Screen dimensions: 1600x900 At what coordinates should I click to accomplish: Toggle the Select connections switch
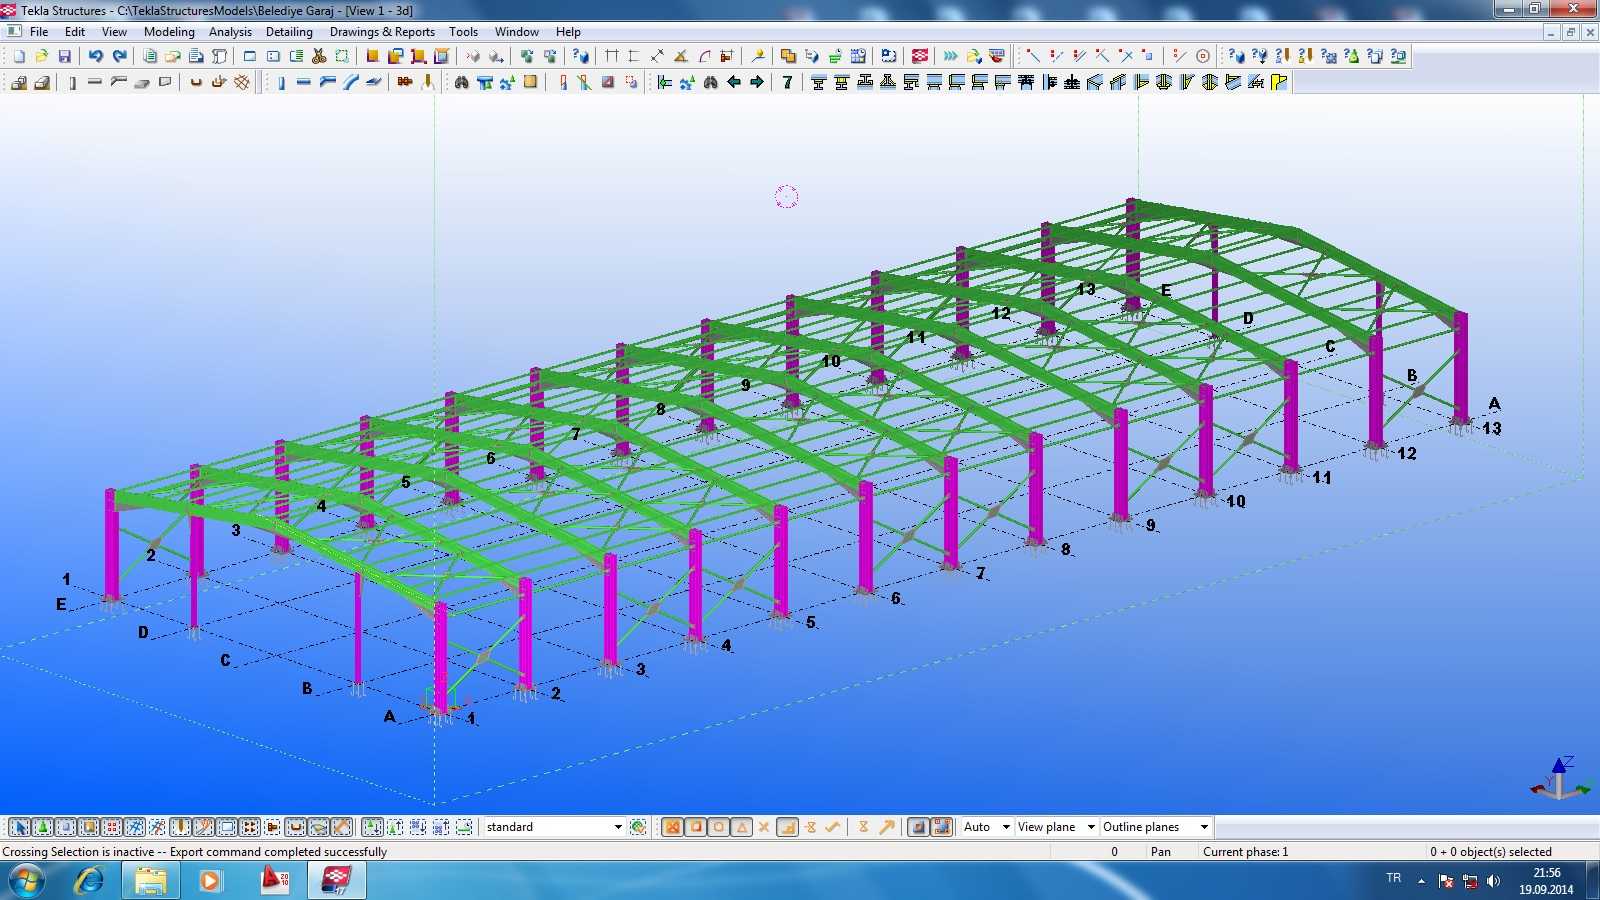click(x=42, y=827)
